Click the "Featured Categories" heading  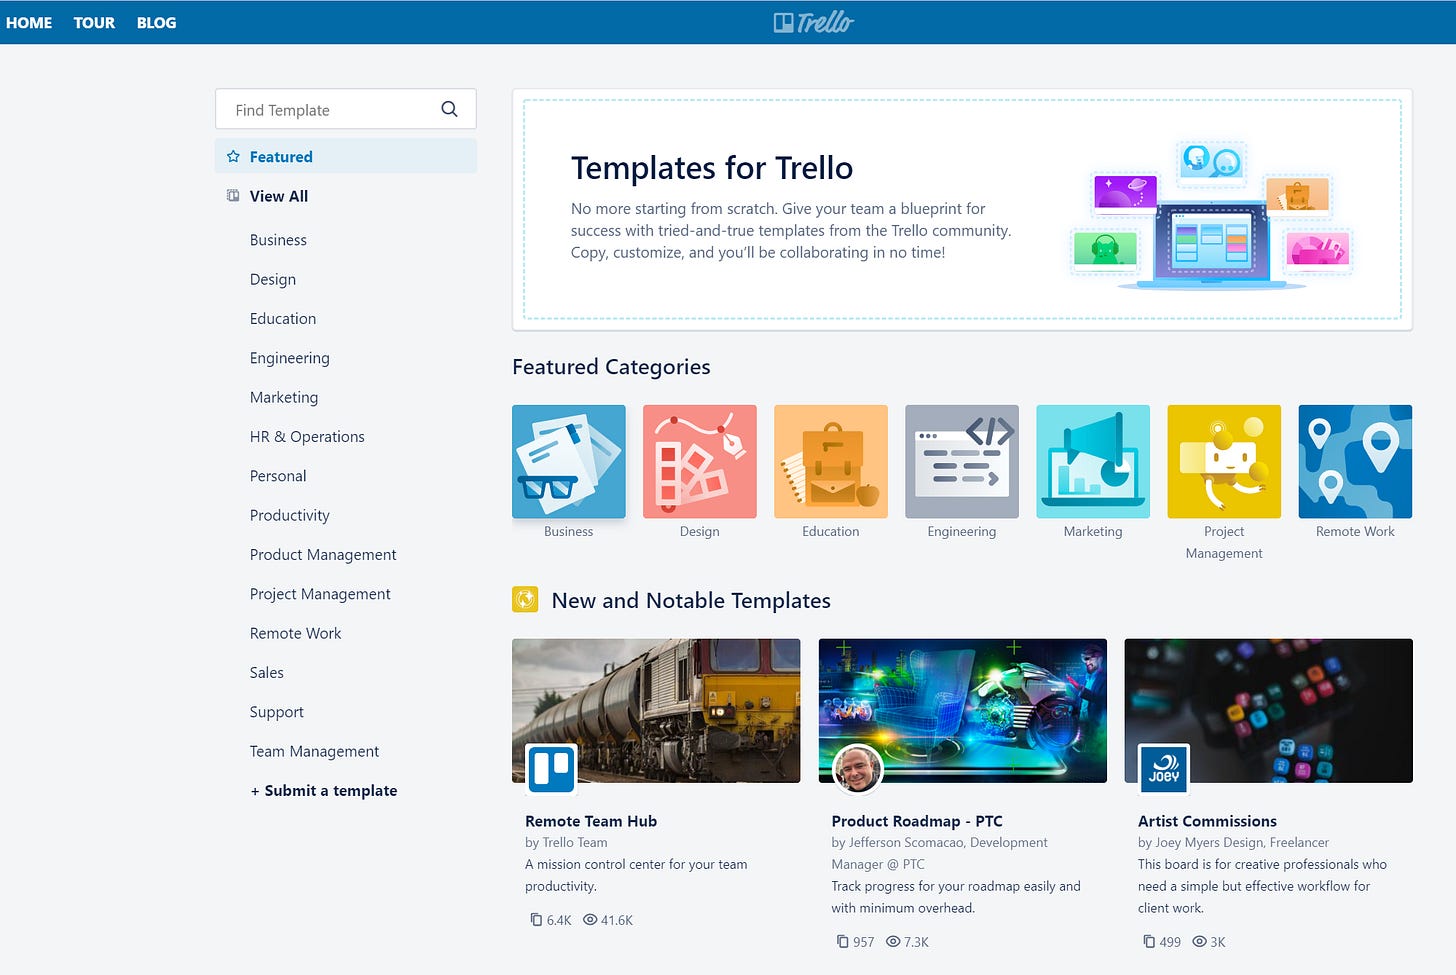pos(611,367)
